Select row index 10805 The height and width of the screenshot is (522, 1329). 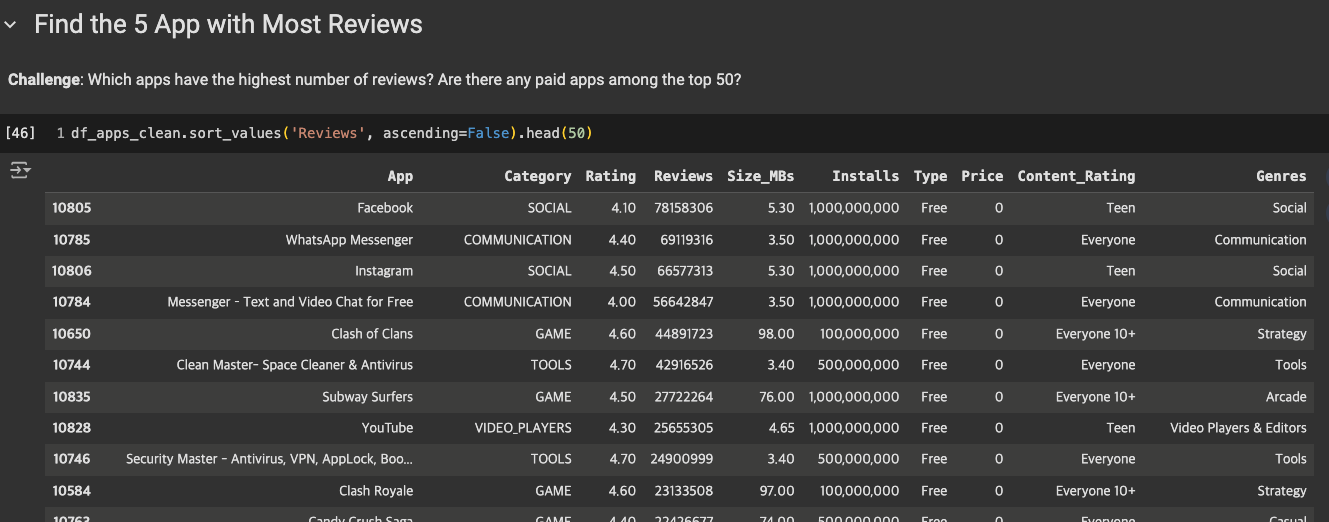tap(72, 208)
